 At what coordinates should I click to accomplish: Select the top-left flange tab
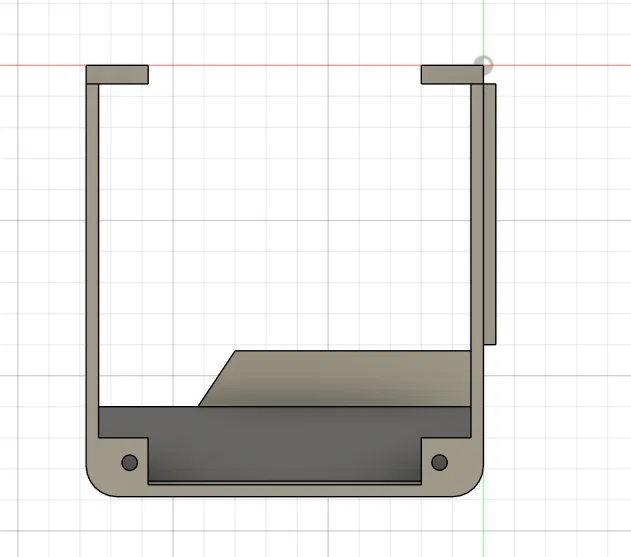117,74
